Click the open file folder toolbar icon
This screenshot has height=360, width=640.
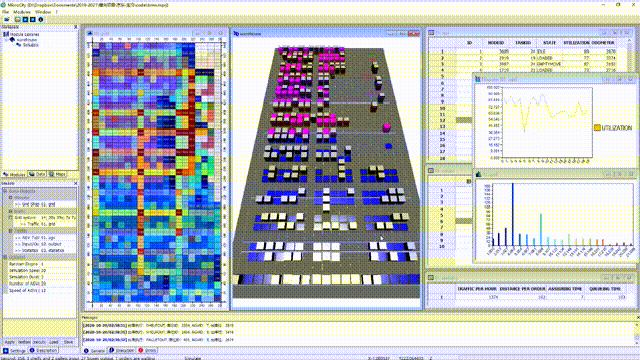7,19
